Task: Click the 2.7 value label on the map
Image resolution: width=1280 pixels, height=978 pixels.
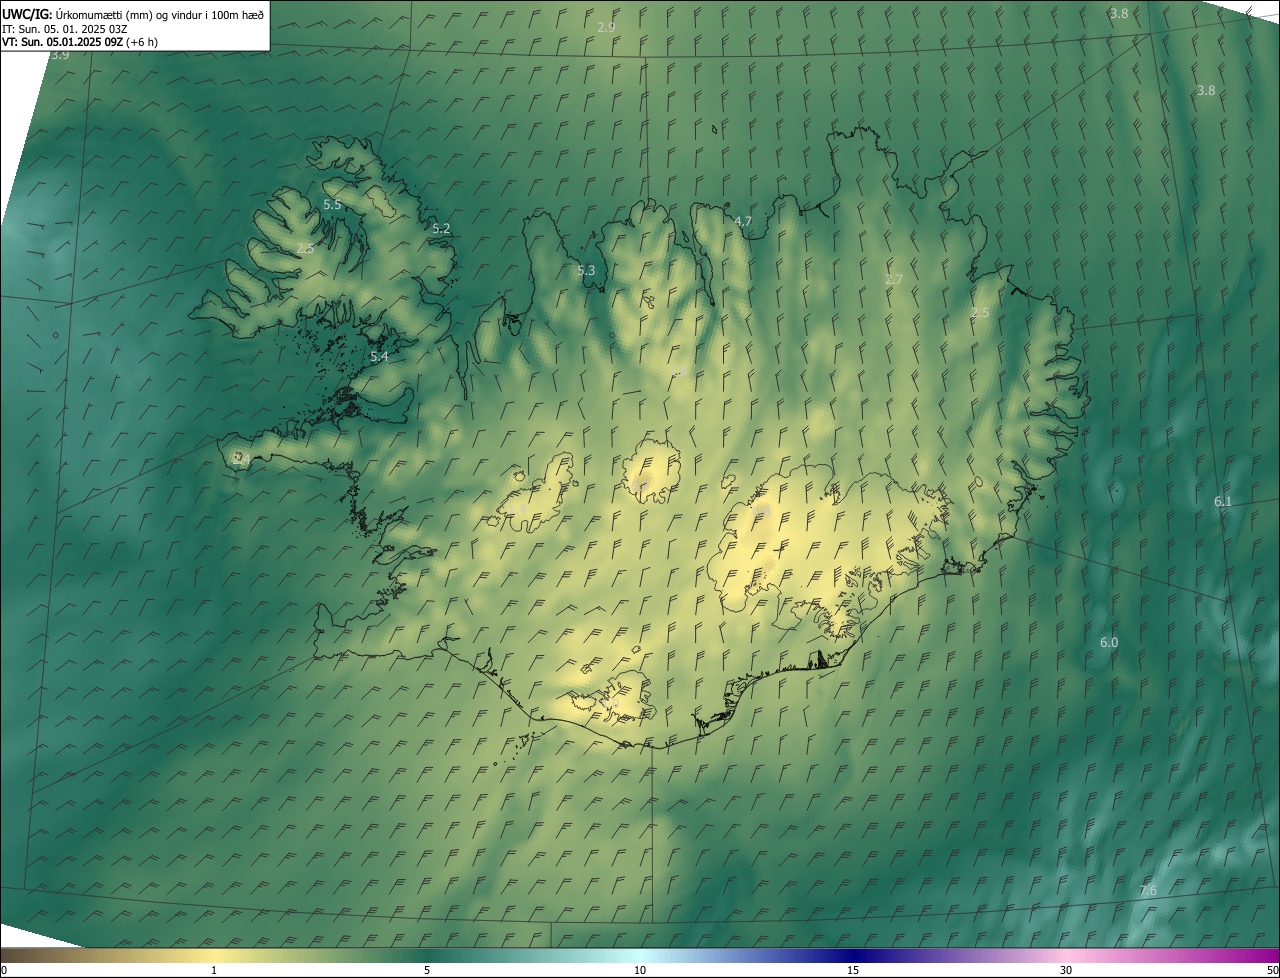Action: point(894,280)
